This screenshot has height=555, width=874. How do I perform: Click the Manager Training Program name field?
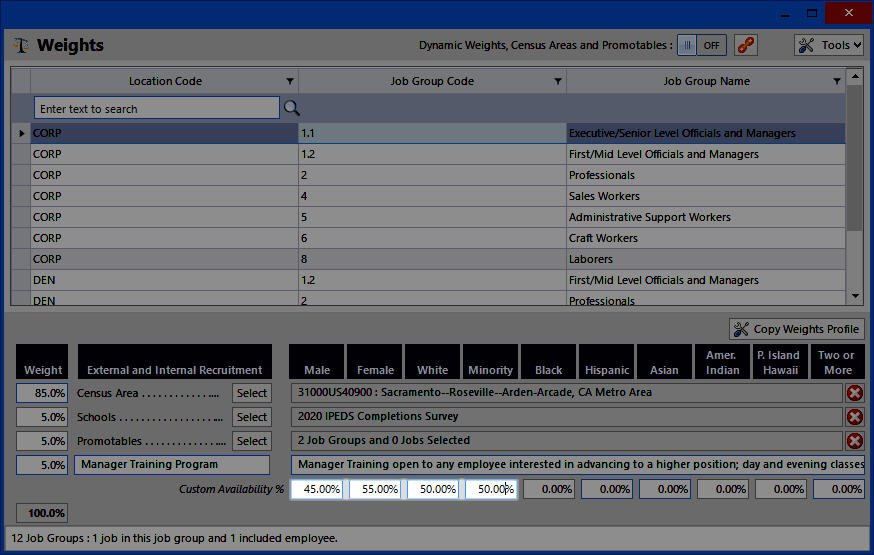pos(172,464)
